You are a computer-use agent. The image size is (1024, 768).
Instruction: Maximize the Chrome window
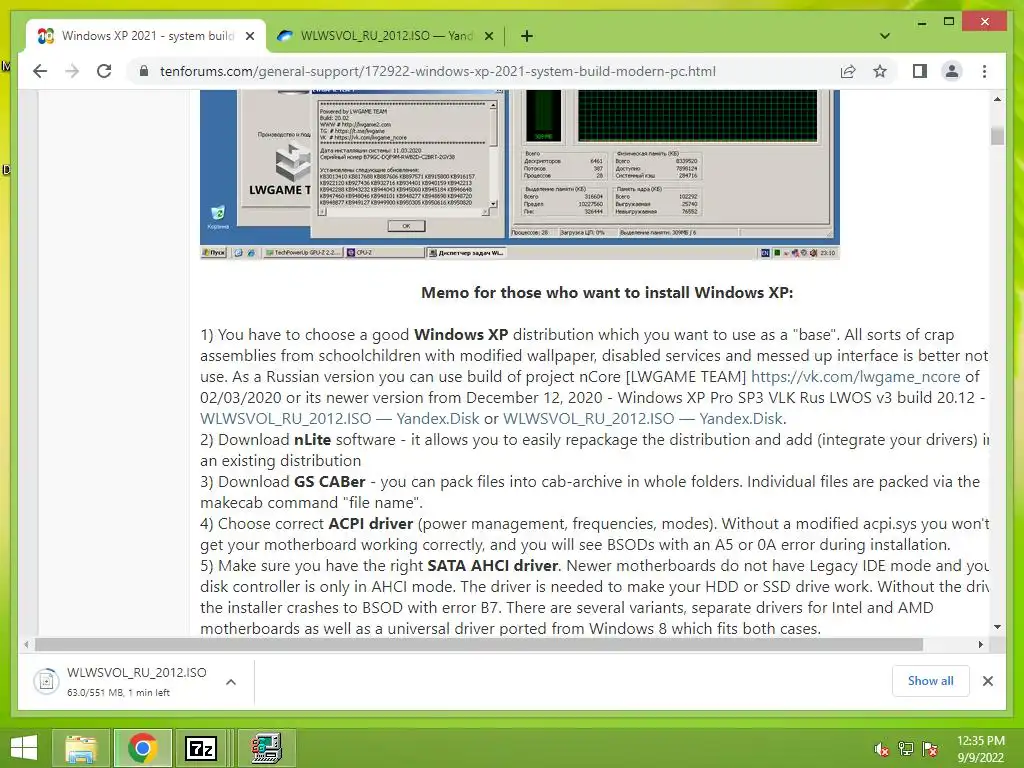(x=949, y=22)
